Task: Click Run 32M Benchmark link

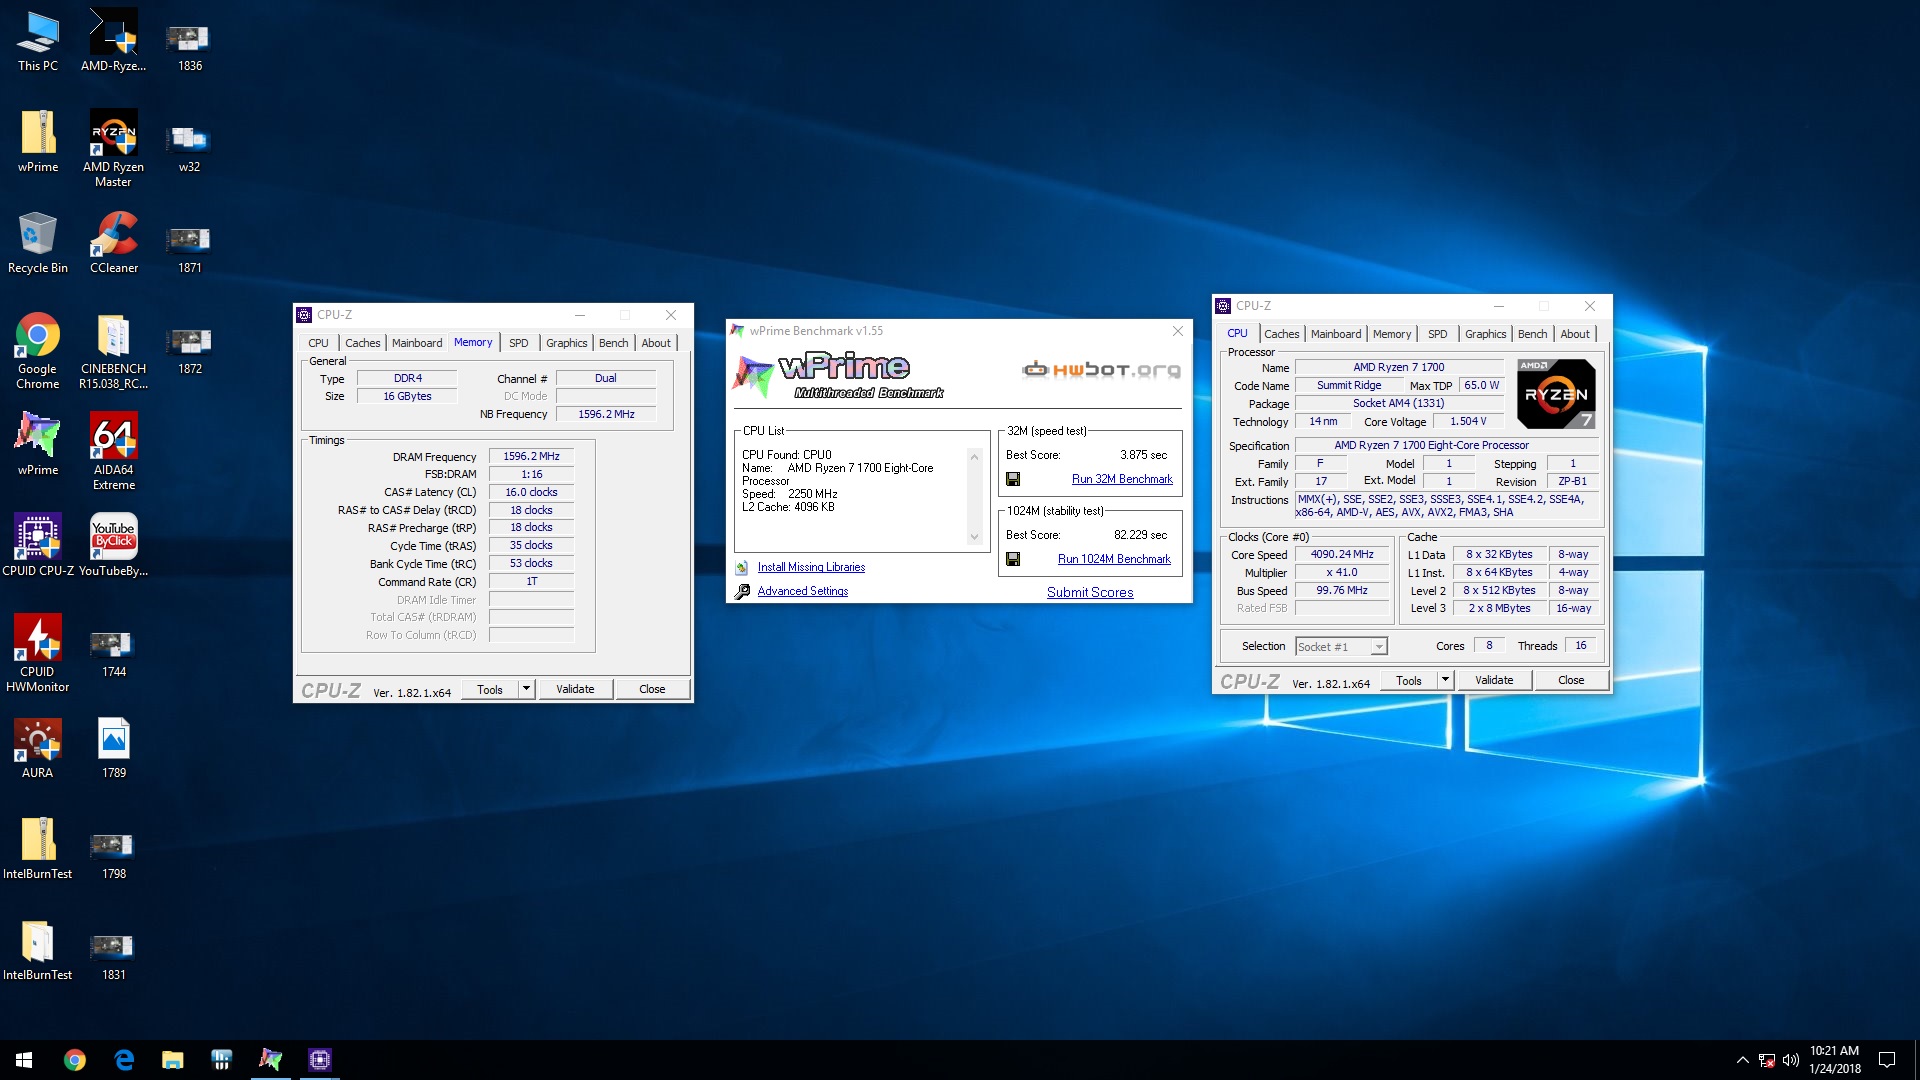Action: coord(1122,479)
